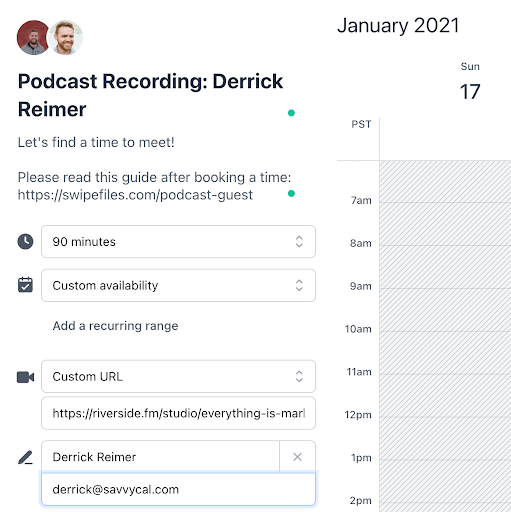
Task: Click the January 2021 month heading
Action: point(398,26)
